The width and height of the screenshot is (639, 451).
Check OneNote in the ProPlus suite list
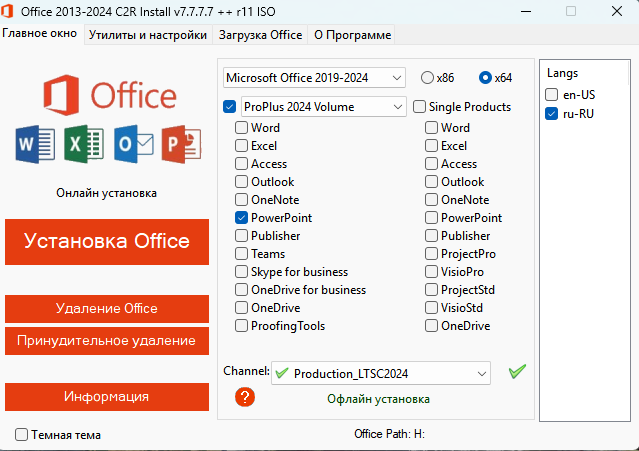click(241, 200)
